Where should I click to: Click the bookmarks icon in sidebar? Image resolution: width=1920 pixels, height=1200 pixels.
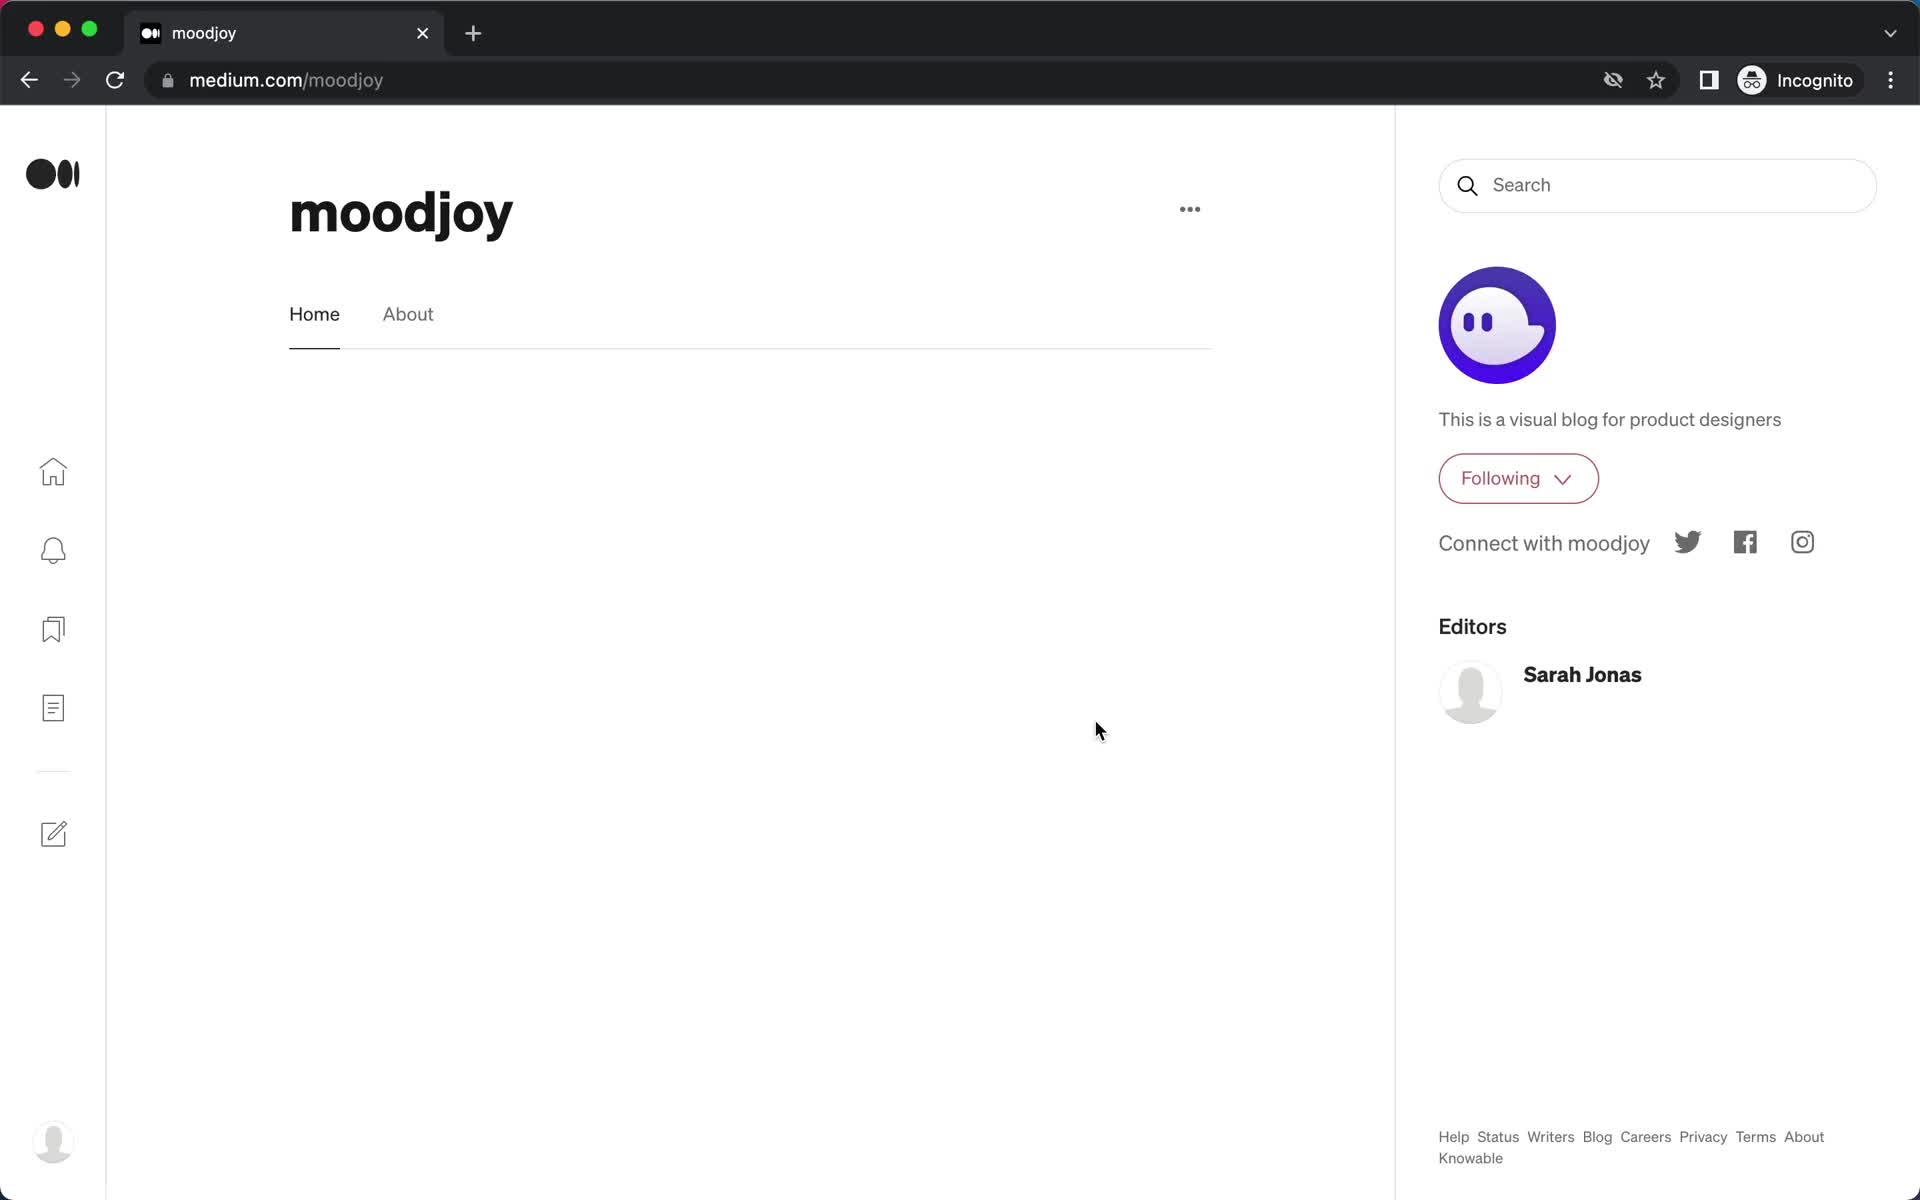[x=54, y=629]
